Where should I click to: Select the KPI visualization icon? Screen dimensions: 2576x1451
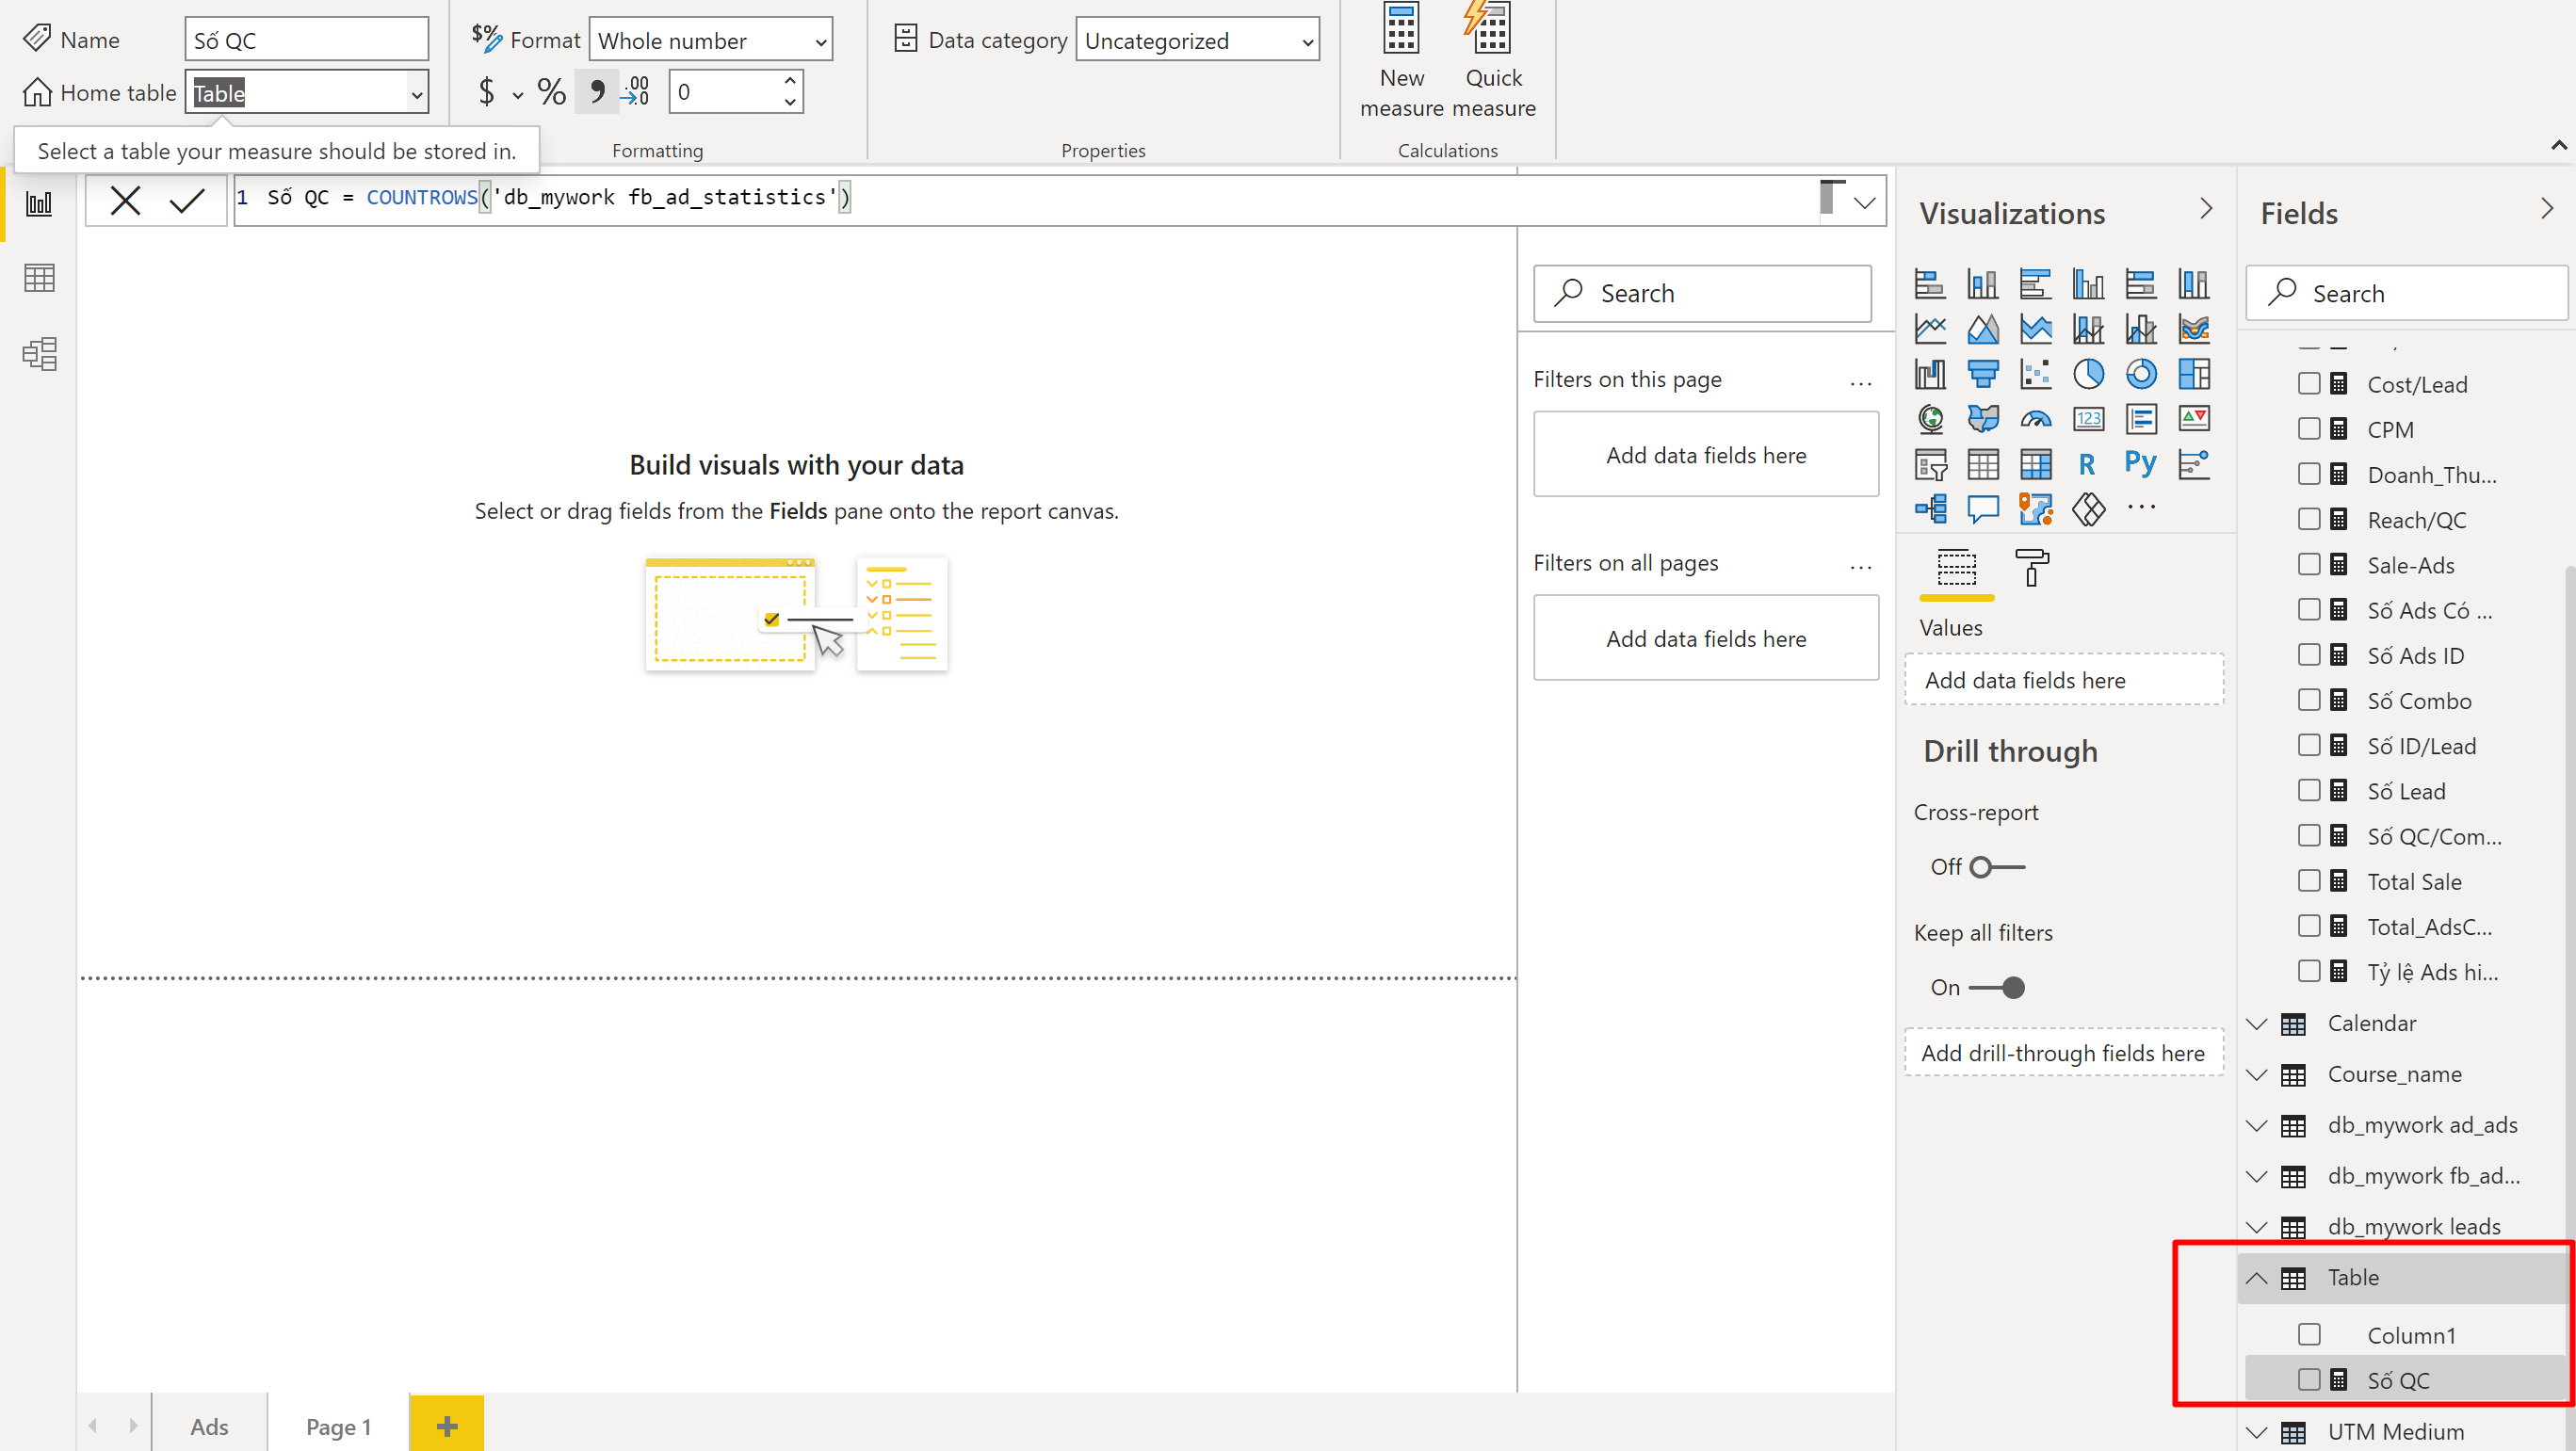(x=2194, y=419)
